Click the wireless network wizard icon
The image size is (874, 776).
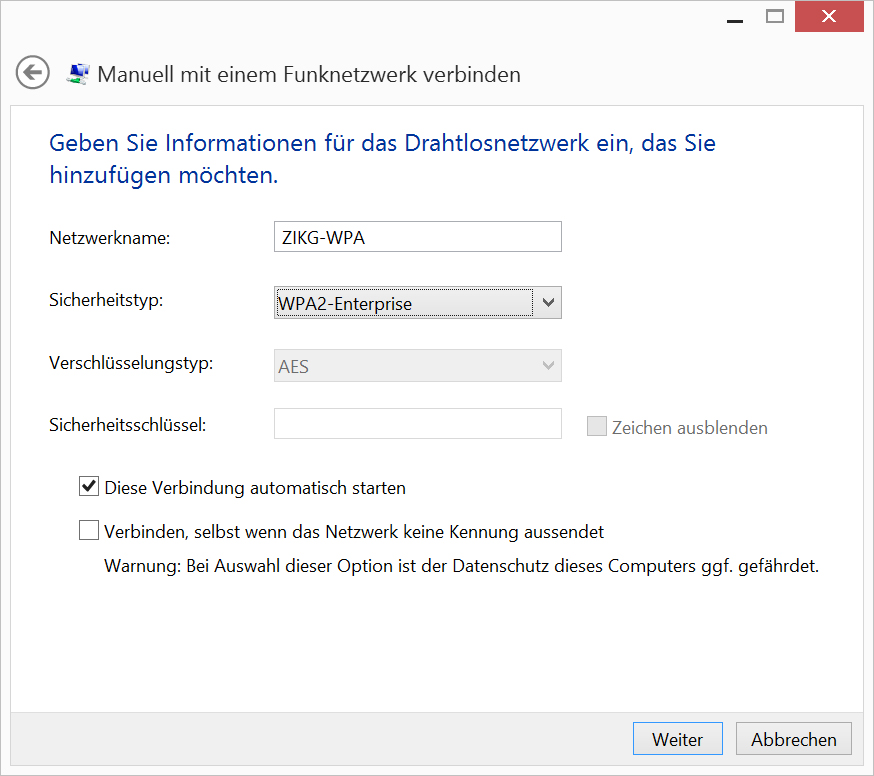[77, 73]
